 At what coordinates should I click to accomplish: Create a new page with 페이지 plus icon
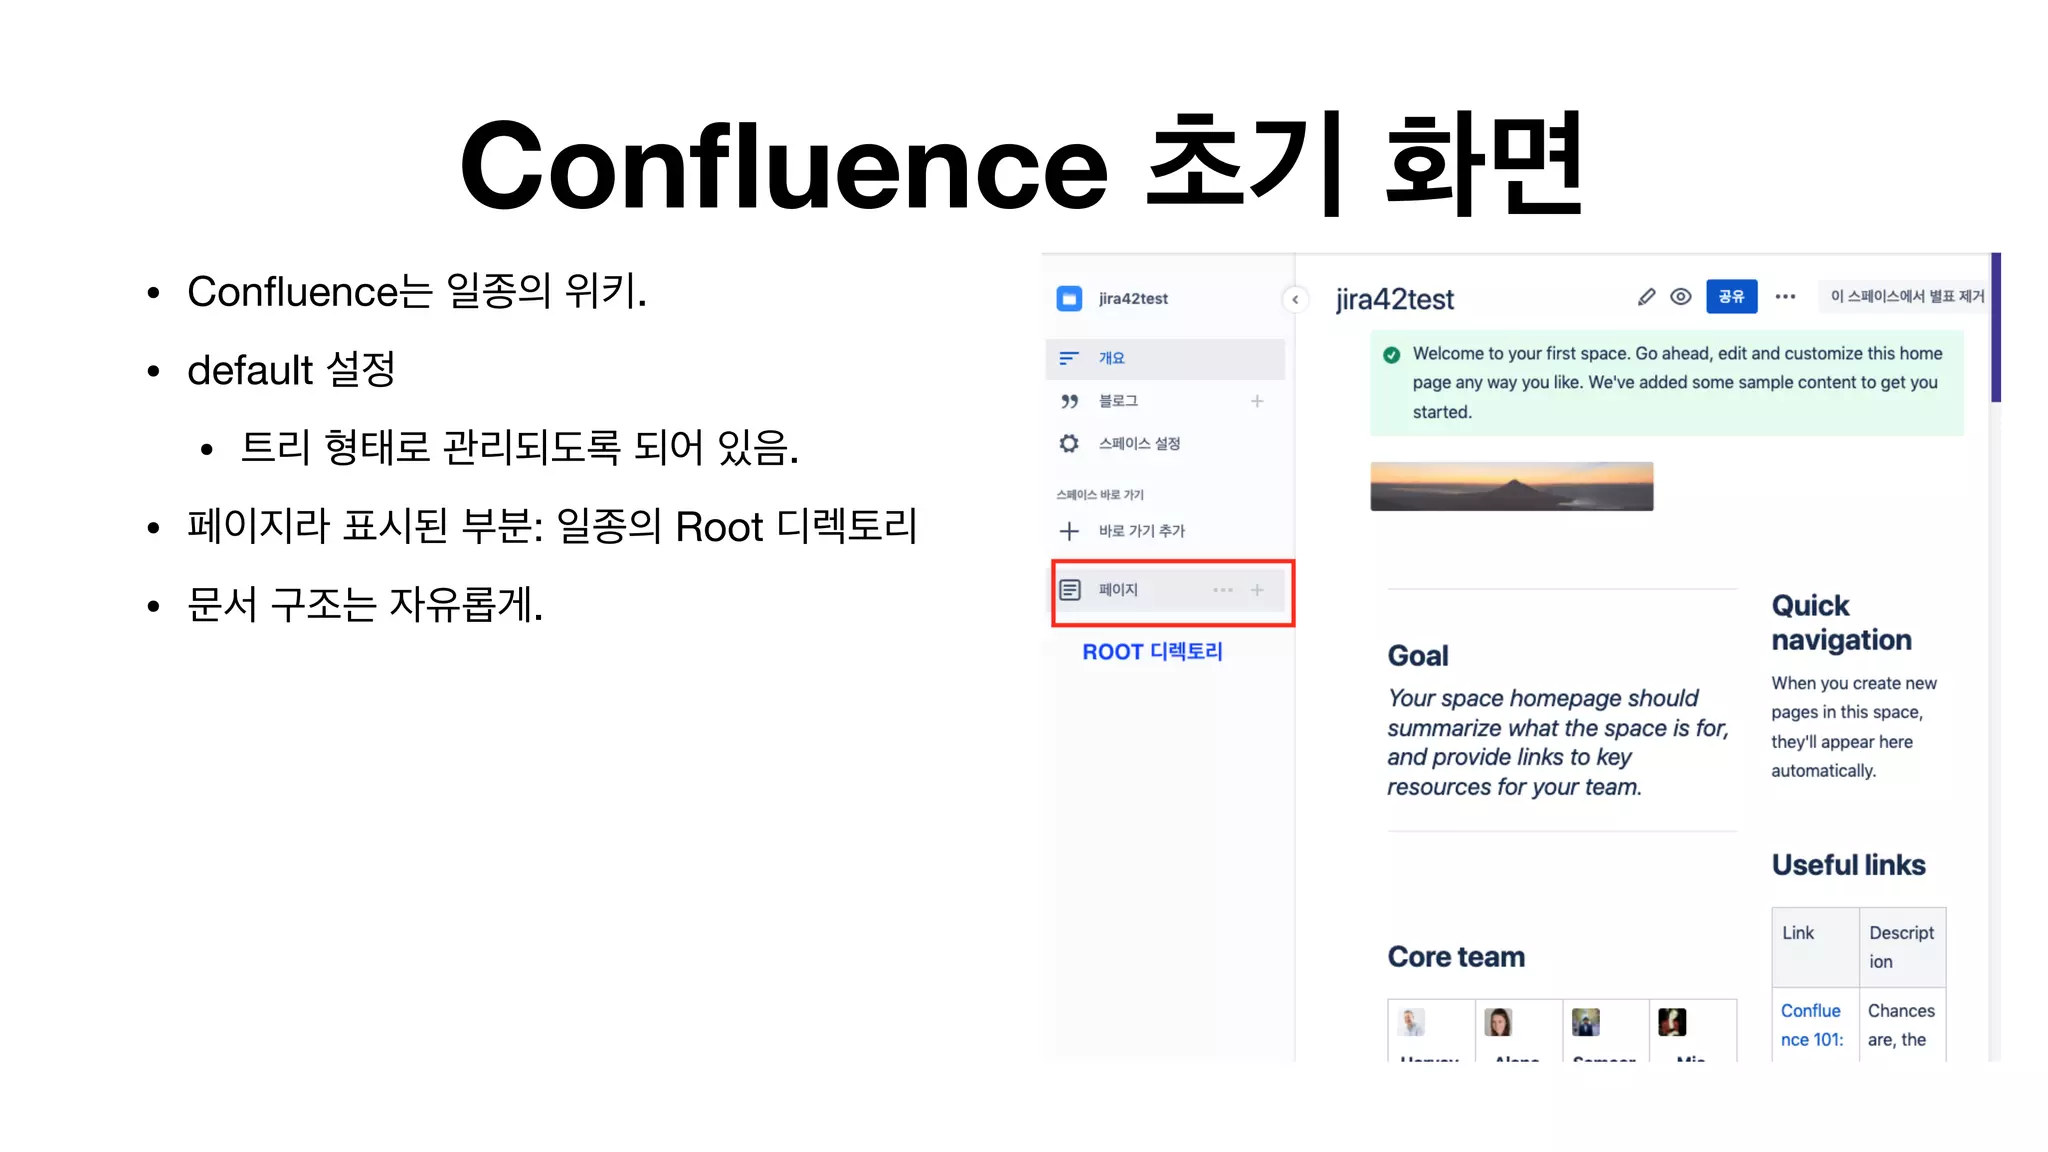(1257, 590)
